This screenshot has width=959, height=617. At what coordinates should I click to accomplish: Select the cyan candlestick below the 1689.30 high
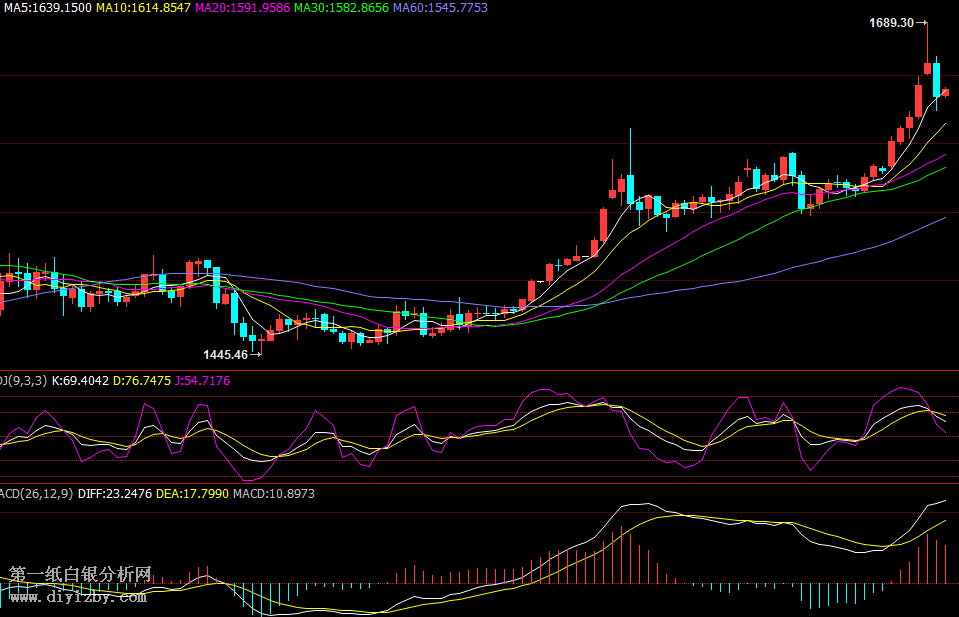point(937,79)
